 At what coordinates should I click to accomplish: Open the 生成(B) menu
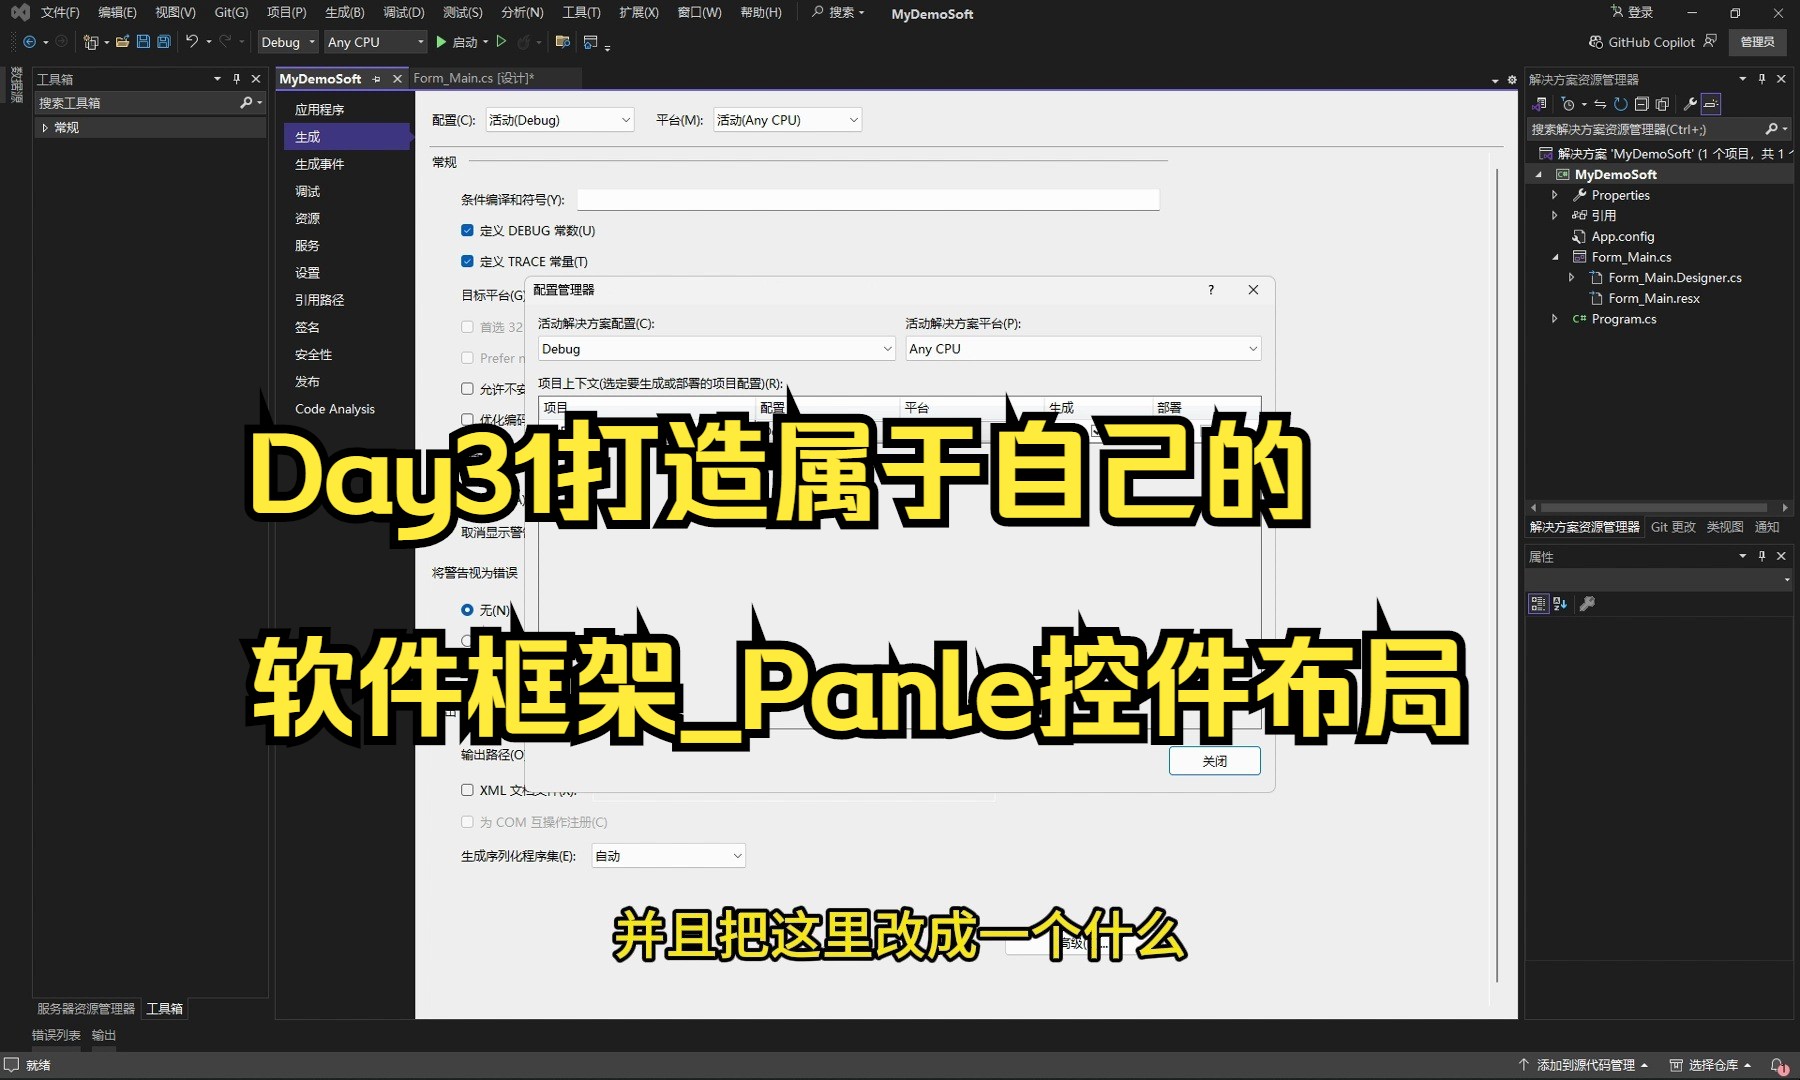click(344, 12)
